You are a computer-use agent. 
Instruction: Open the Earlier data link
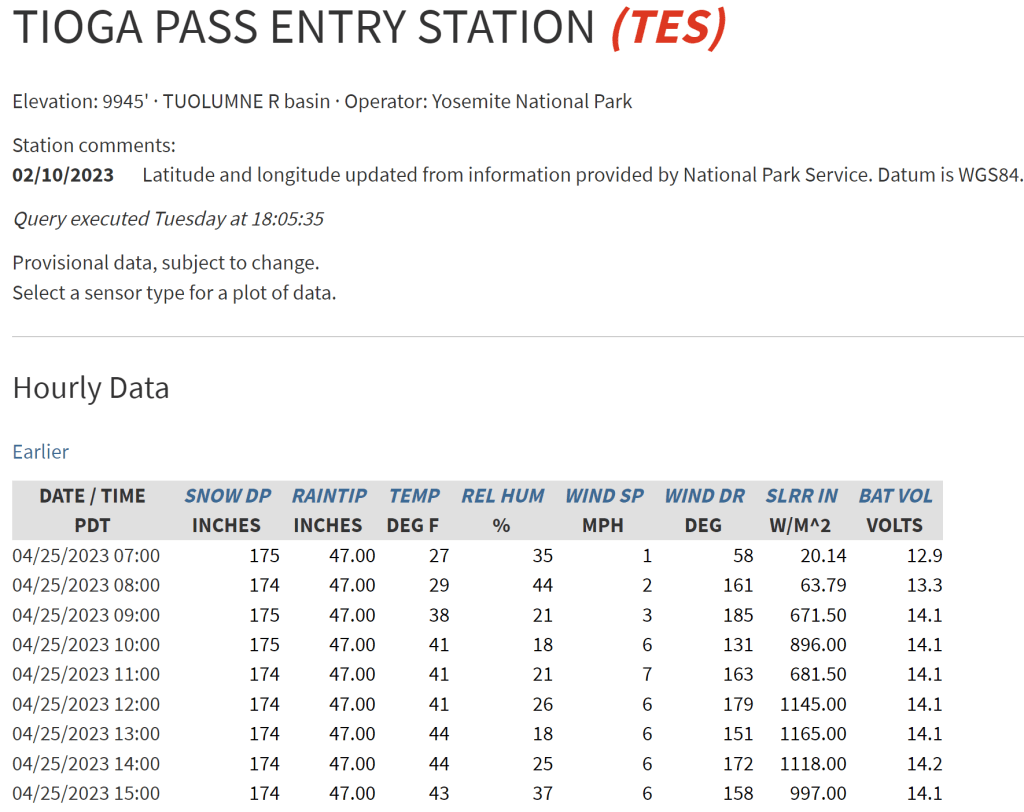coord(41,452)
